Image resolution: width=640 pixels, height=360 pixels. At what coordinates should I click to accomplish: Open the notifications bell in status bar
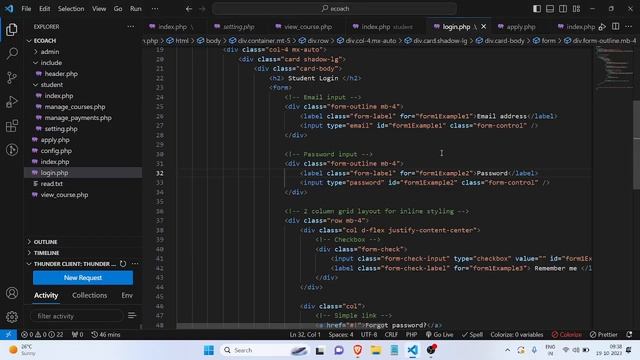pos(629,334)
